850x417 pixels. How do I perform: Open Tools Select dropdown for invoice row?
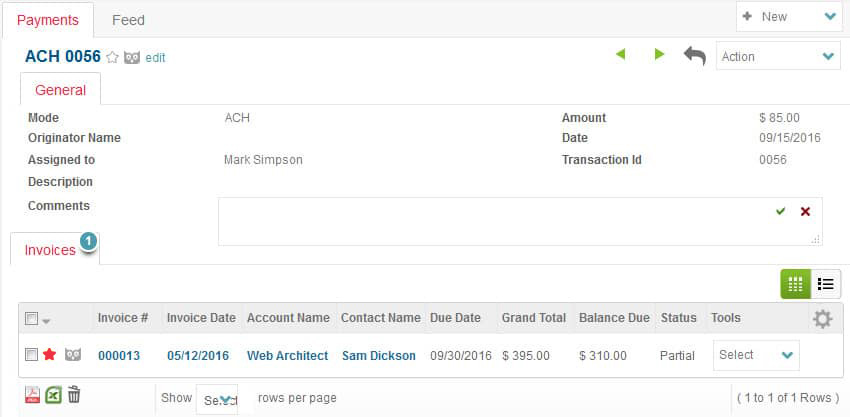pos(756,355)
